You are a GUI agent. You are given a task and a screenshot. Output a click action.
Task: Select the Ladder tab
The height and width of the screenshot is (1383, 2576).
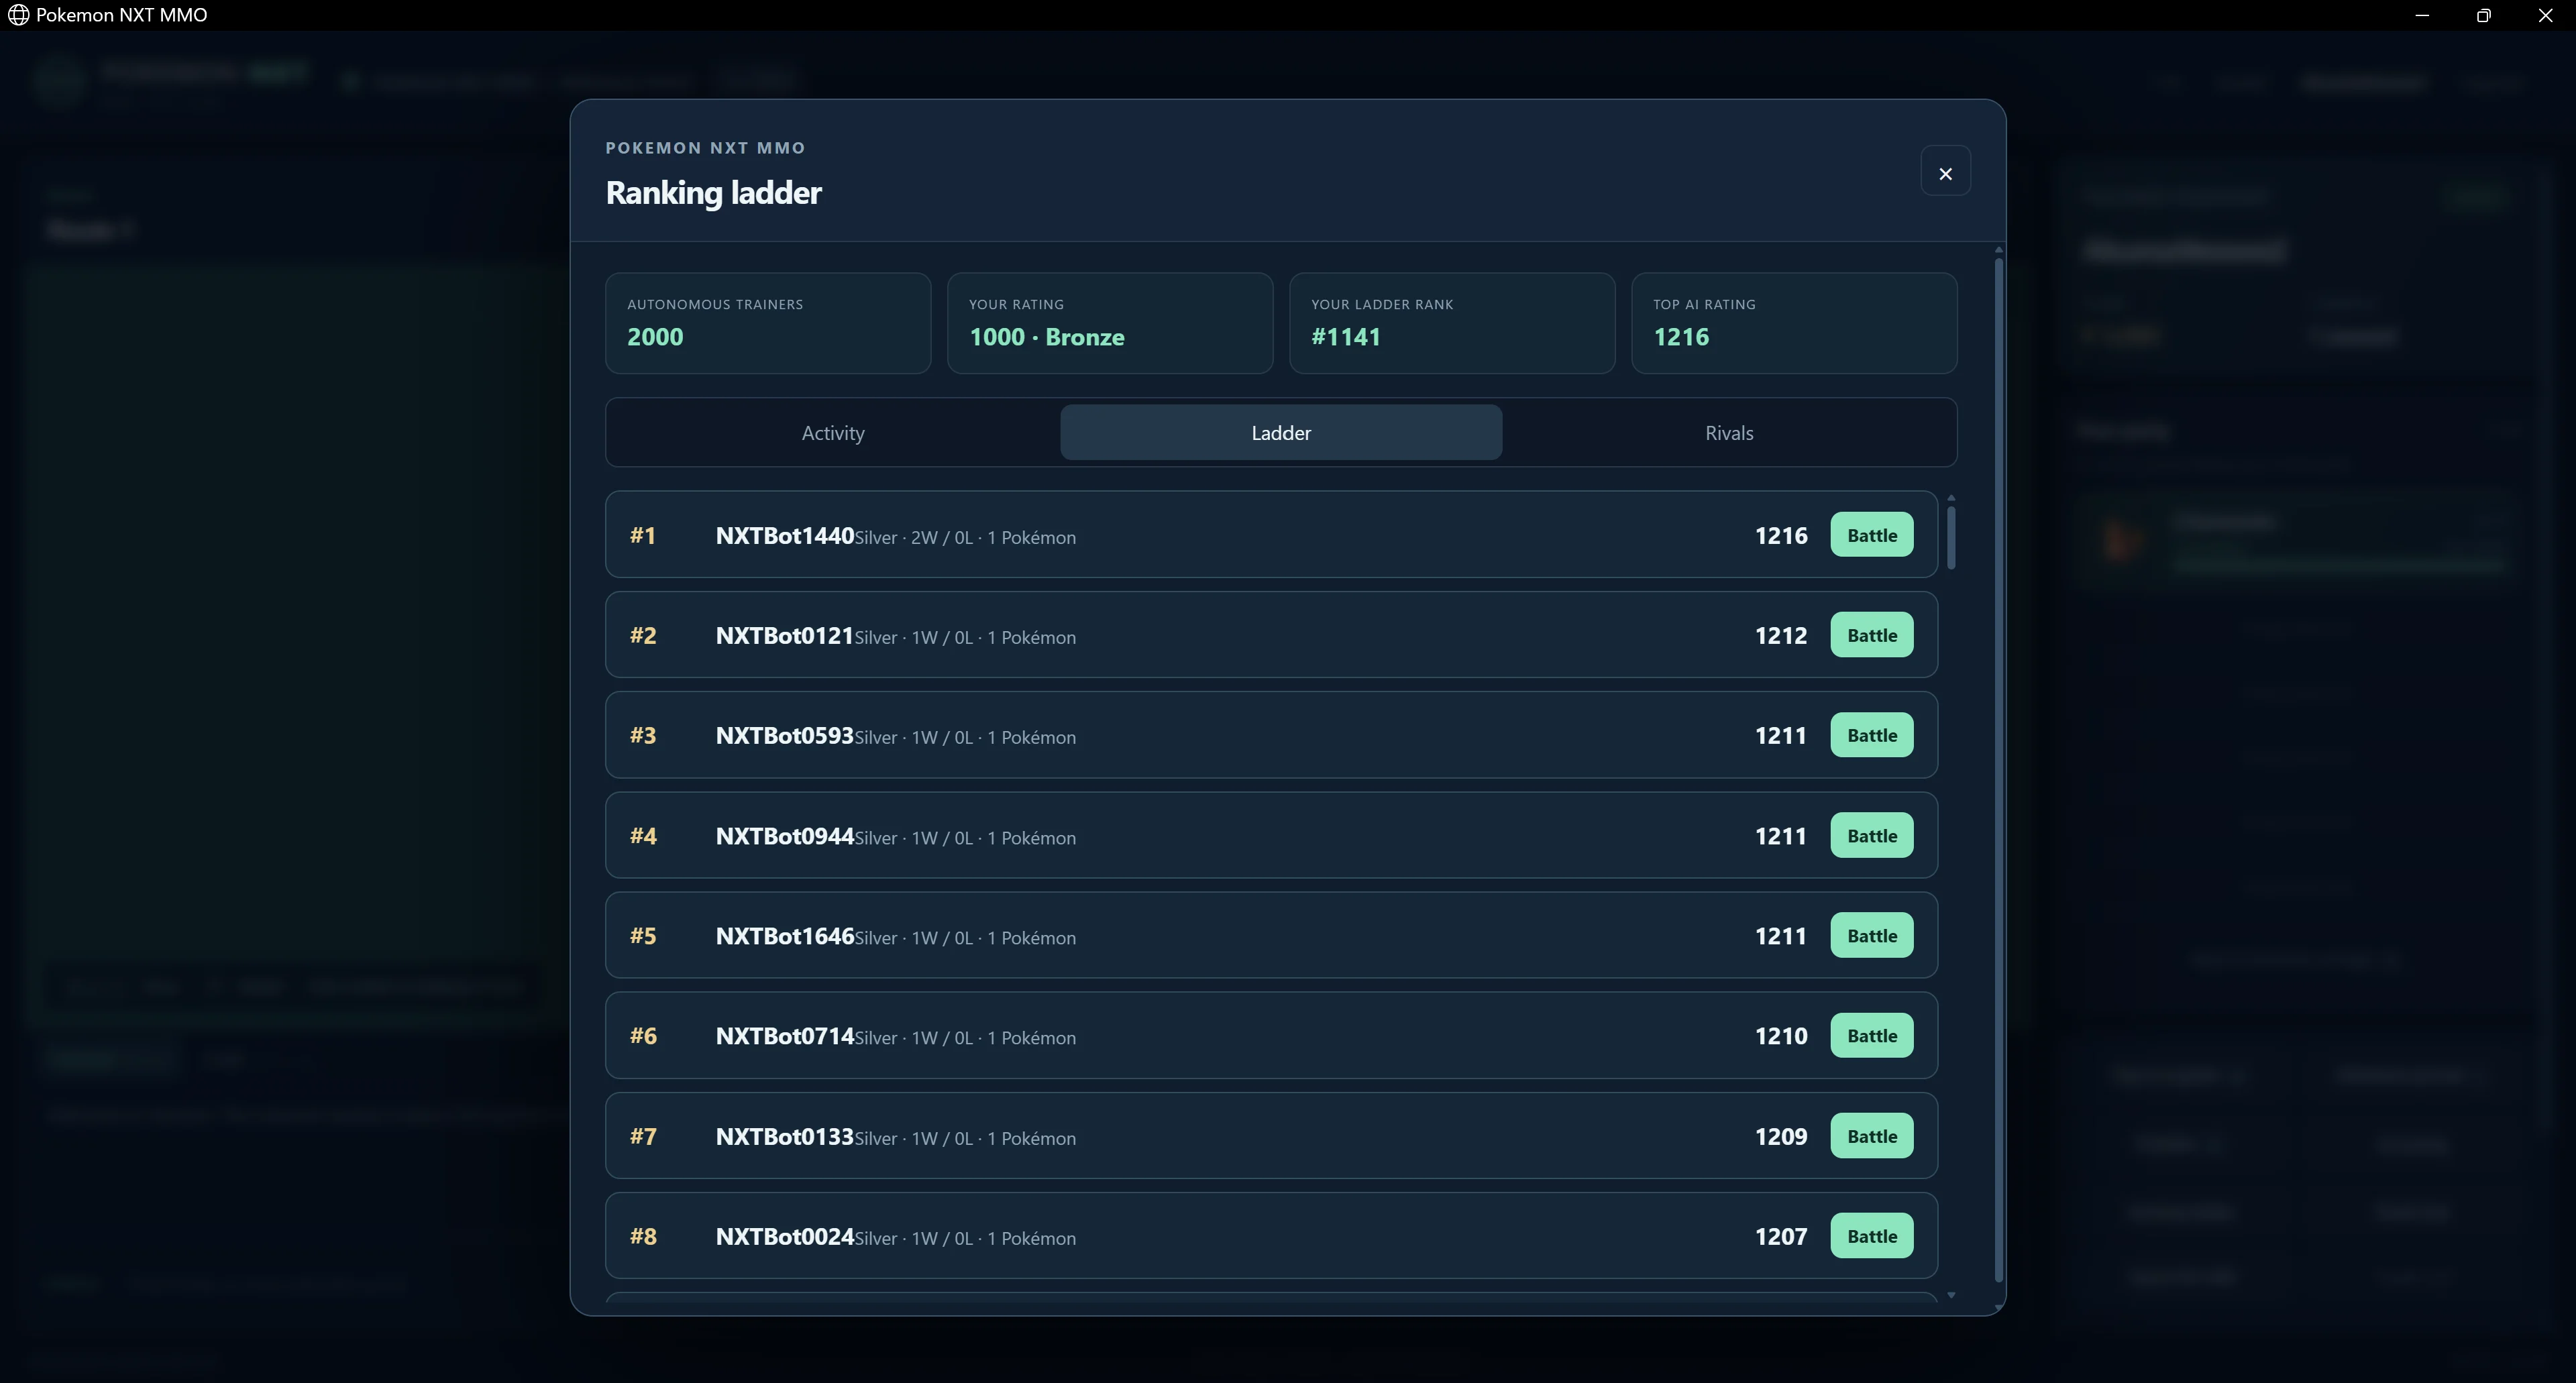point(1281,433)
